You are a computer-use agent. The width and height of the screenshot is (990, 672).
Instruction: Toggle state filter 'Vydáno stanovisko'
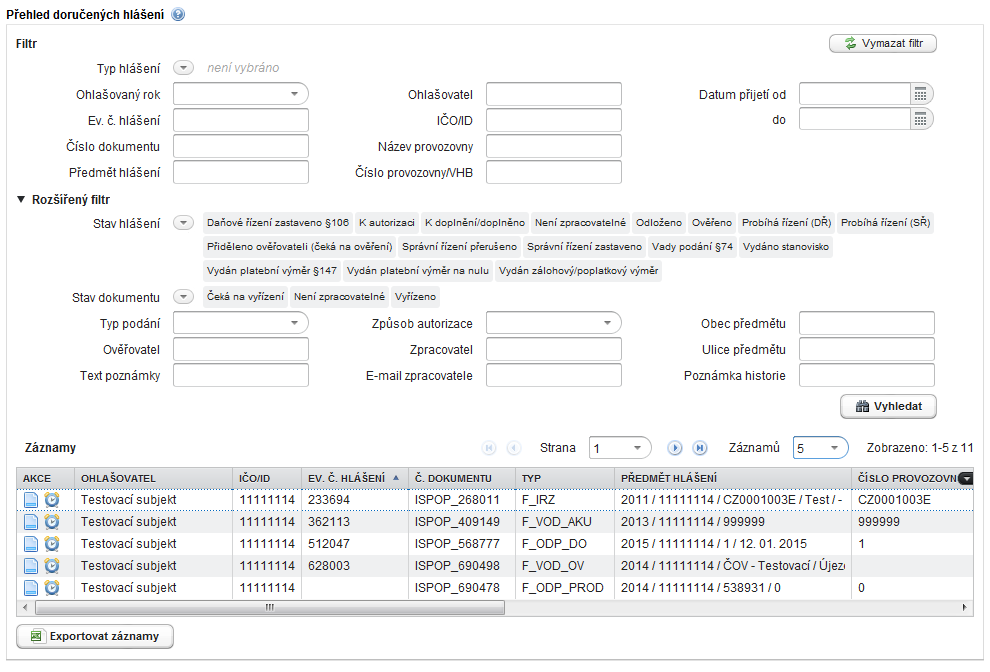point(785,247)
